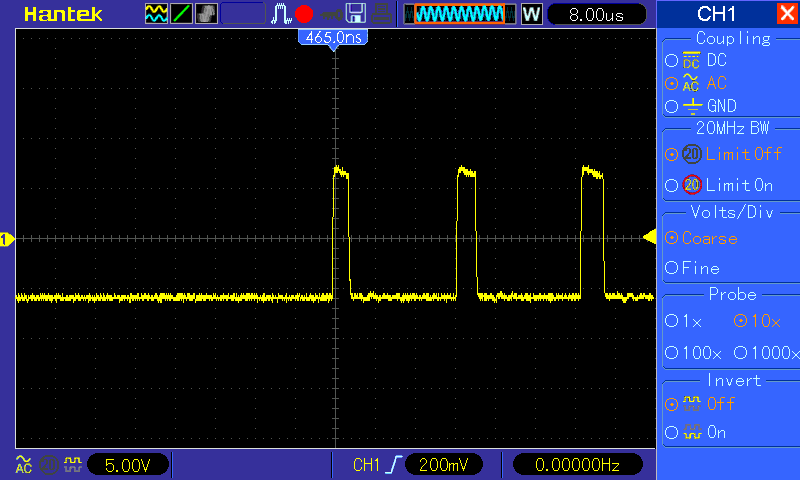Click the printer icon

pyautogui.click(x=381, y=14)
